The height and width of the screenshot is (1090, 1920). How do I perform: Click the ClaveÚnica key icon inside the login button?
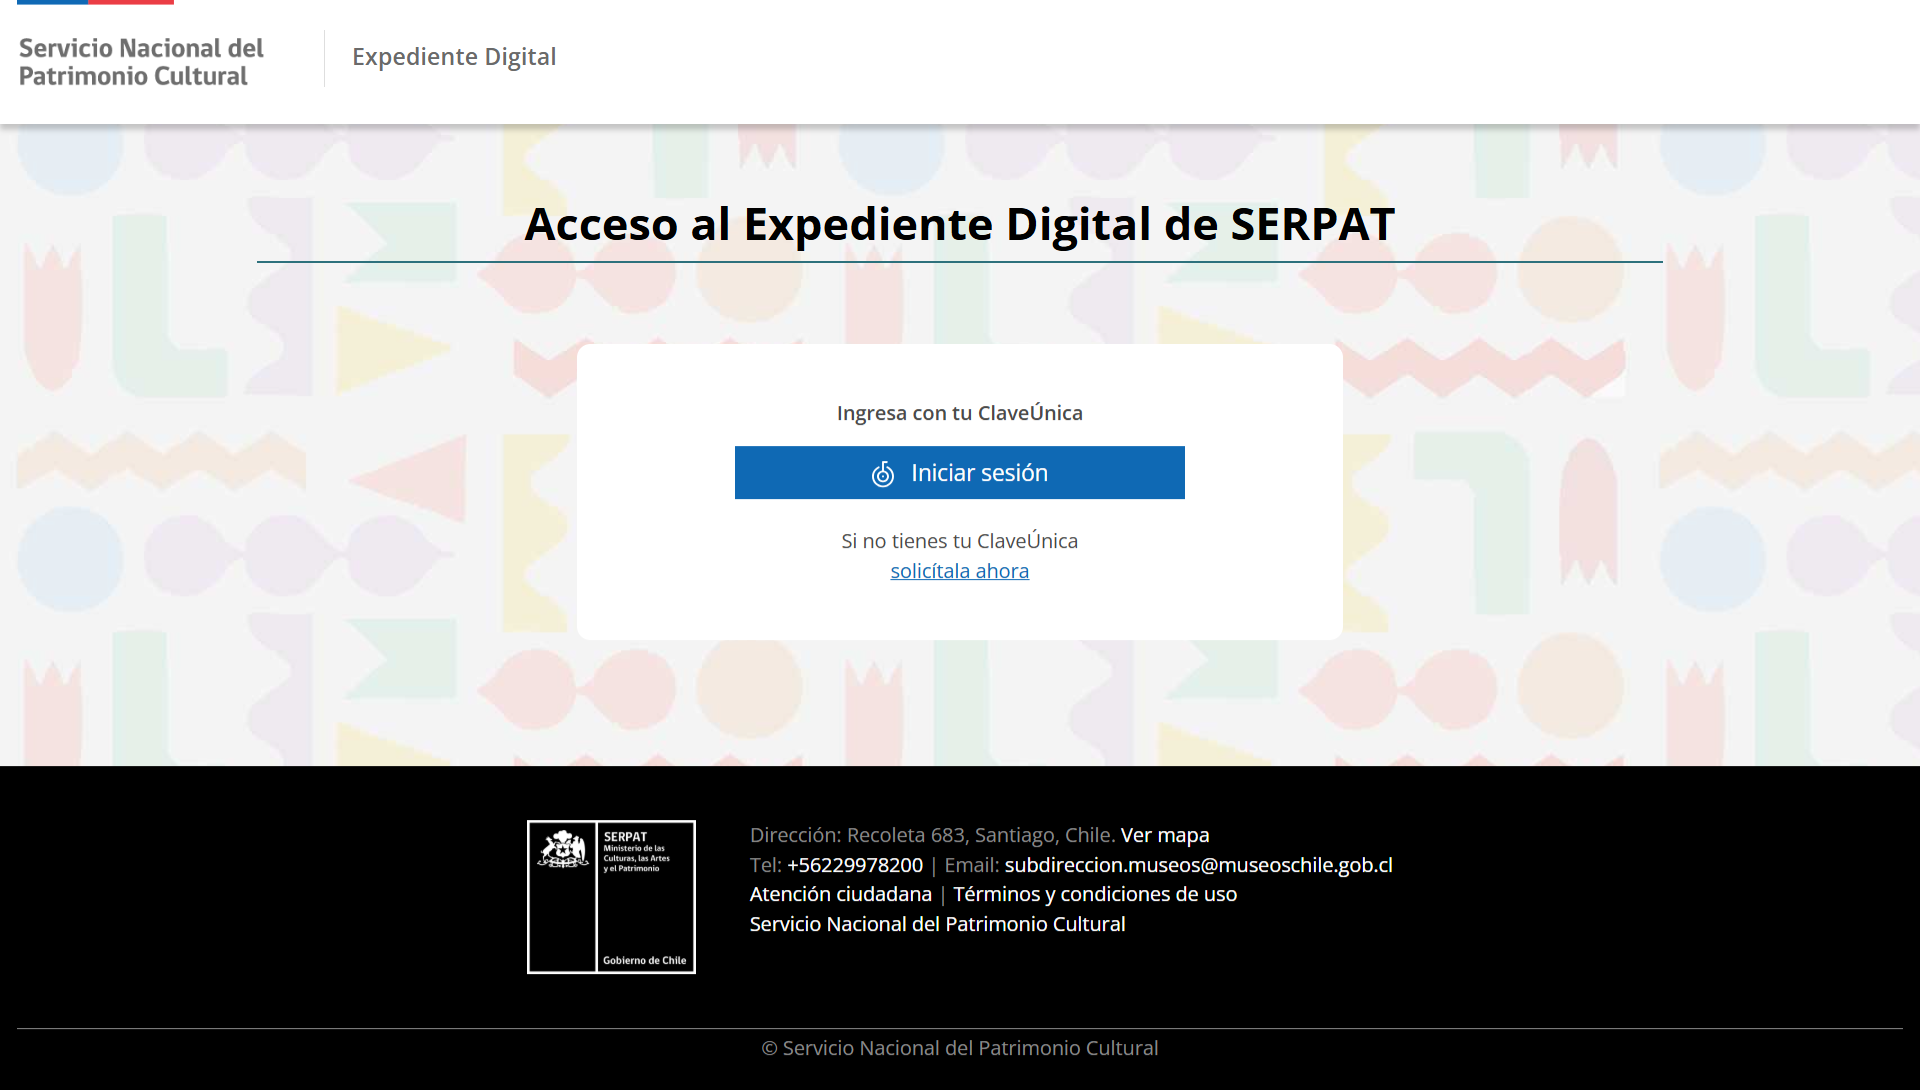tap(884, 473)
